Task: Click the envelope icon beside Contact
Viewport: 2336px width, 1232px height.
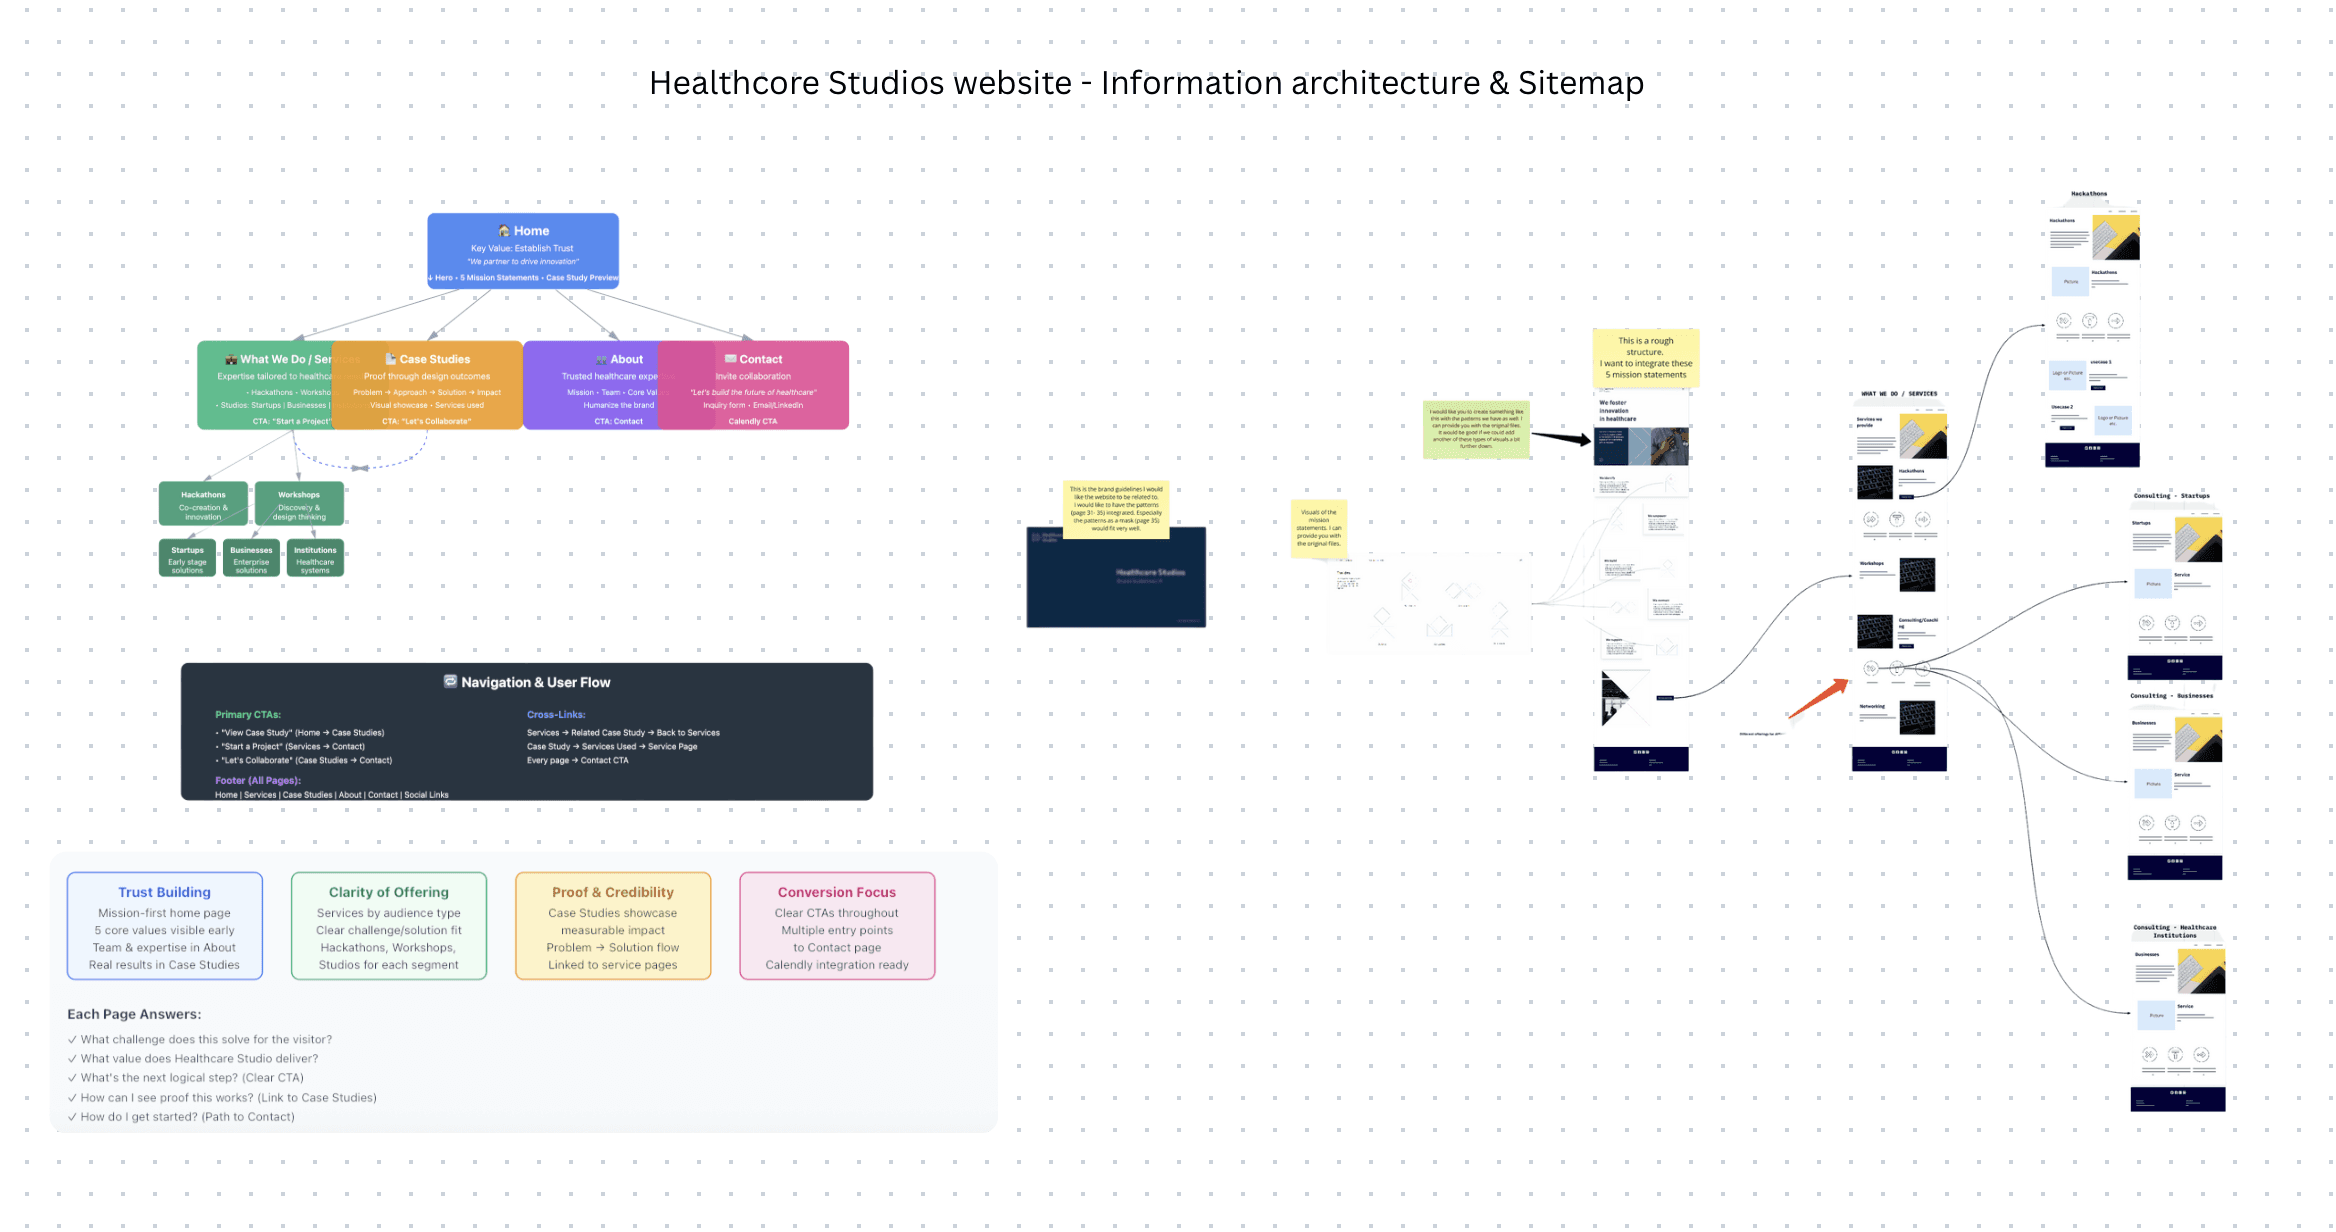Action: coord(730,359)
